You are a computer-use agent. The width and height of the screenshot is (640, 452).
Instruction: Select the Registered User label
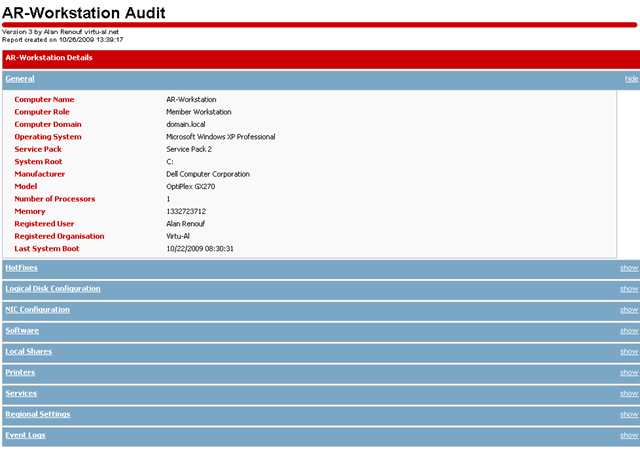[x=44, y=224]
